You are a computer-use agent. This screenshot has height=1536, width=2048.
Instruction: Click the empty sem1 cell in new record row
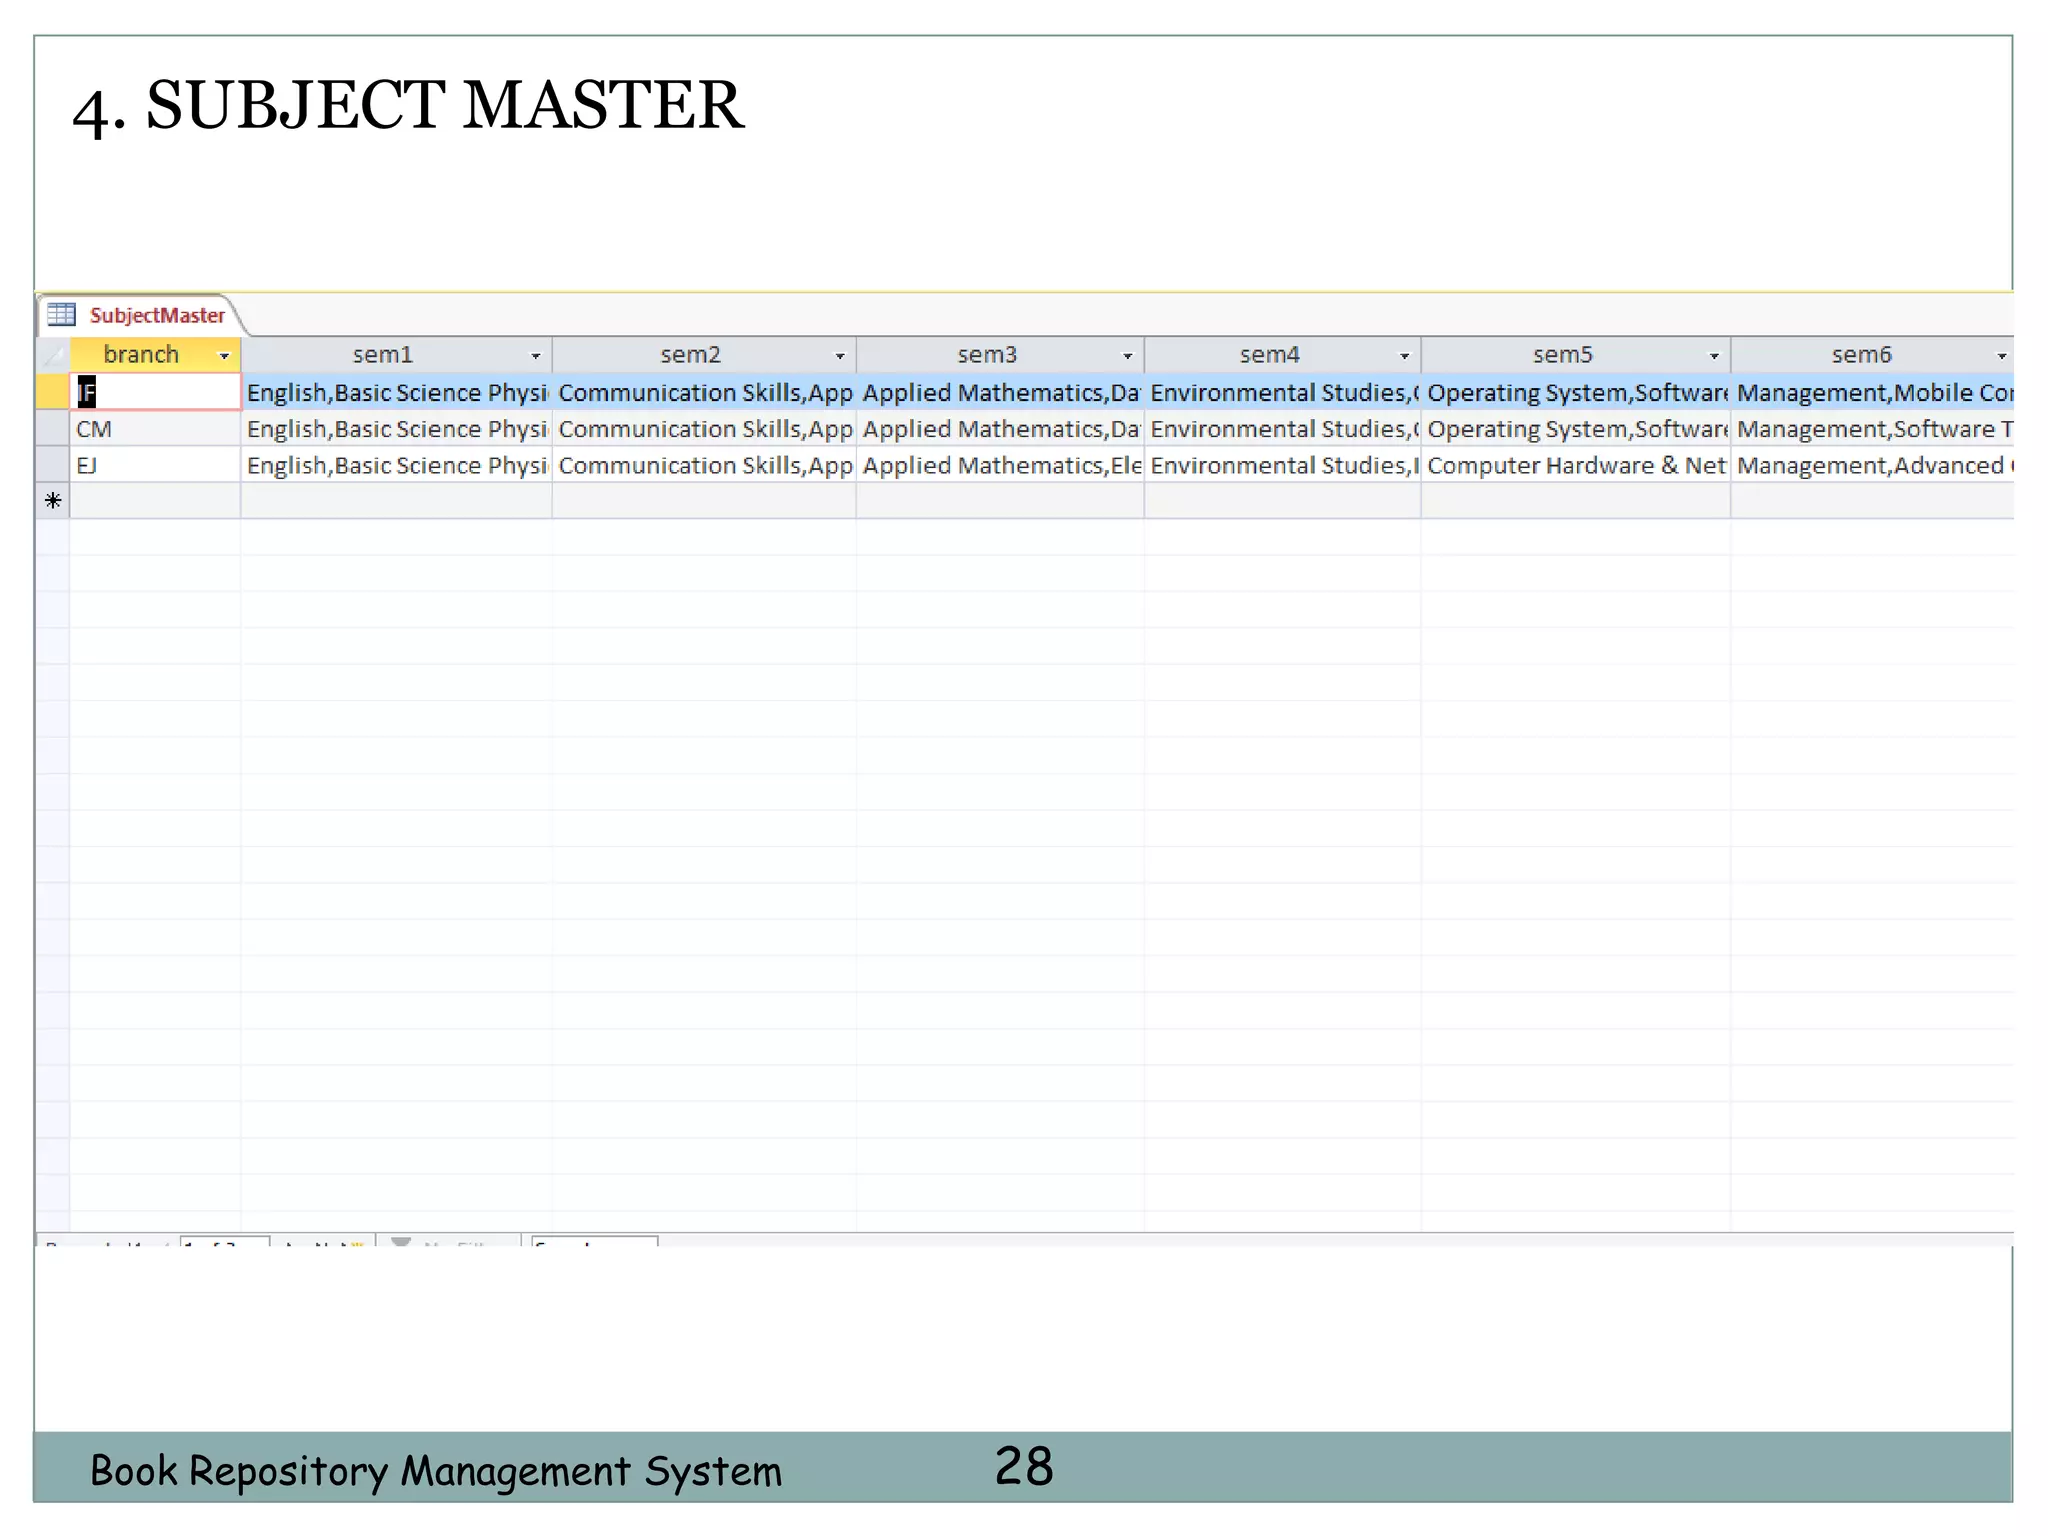point(397,501)
